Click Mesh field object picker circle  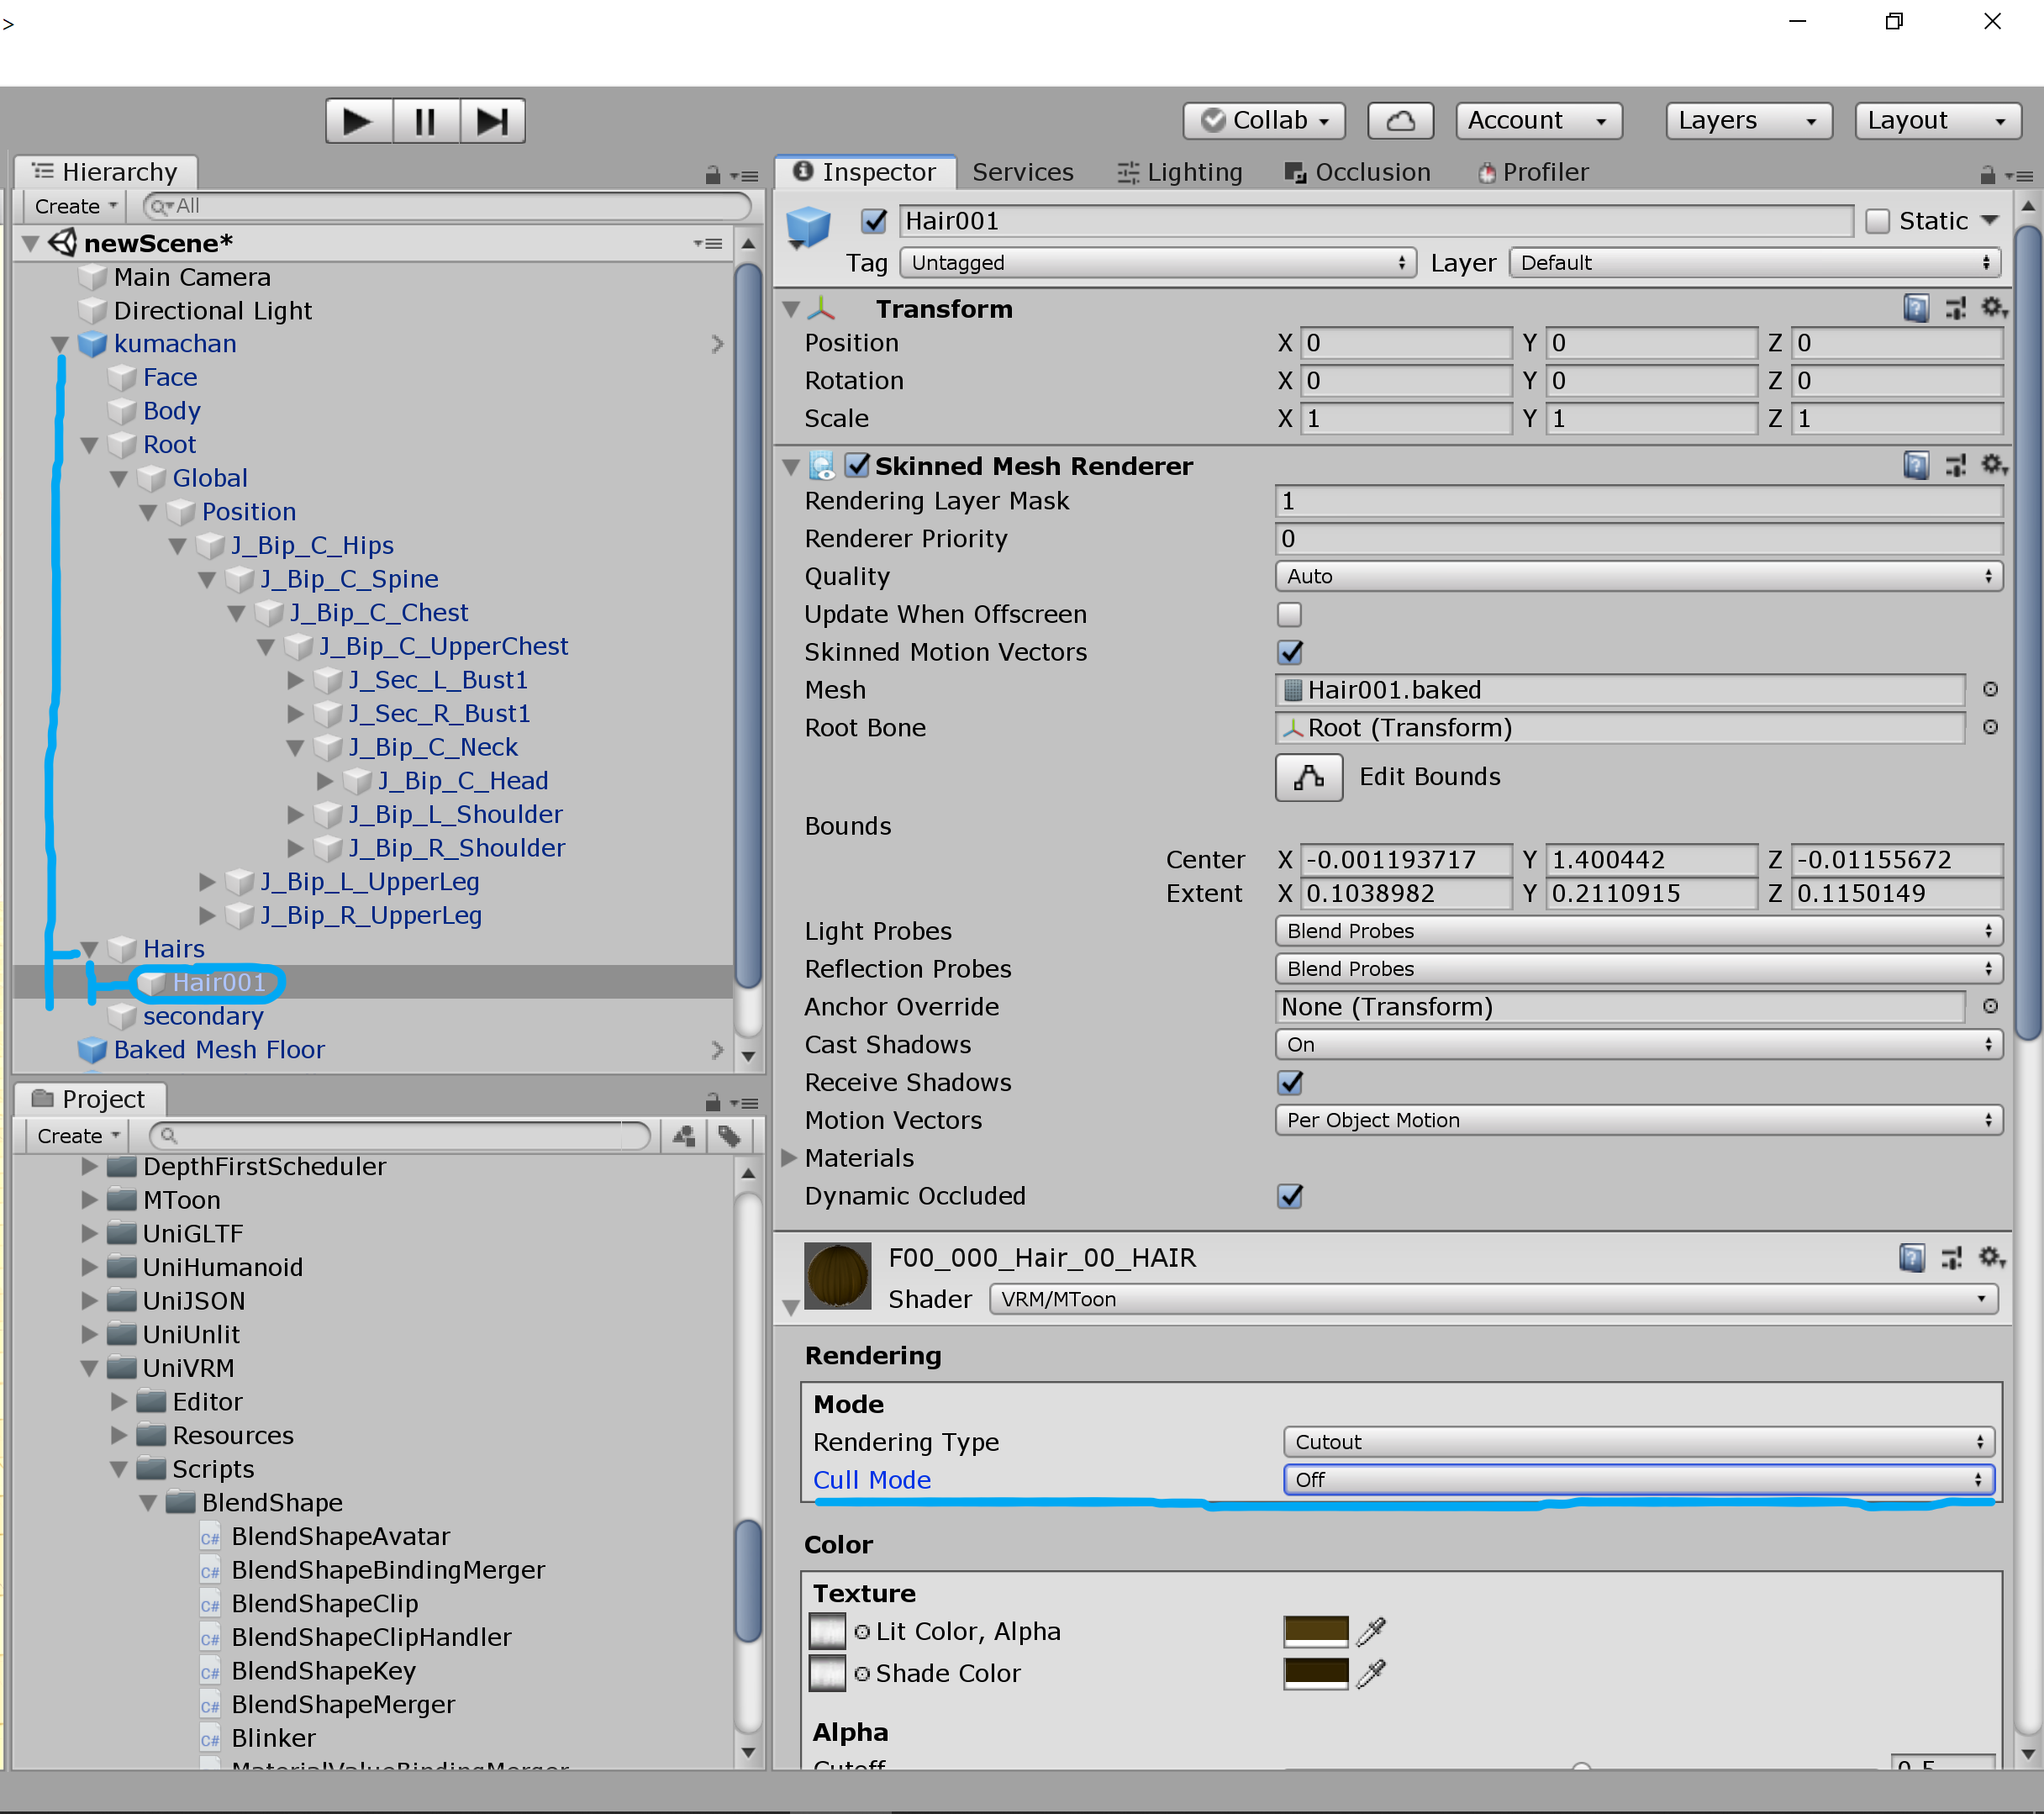pos(1990,690)
